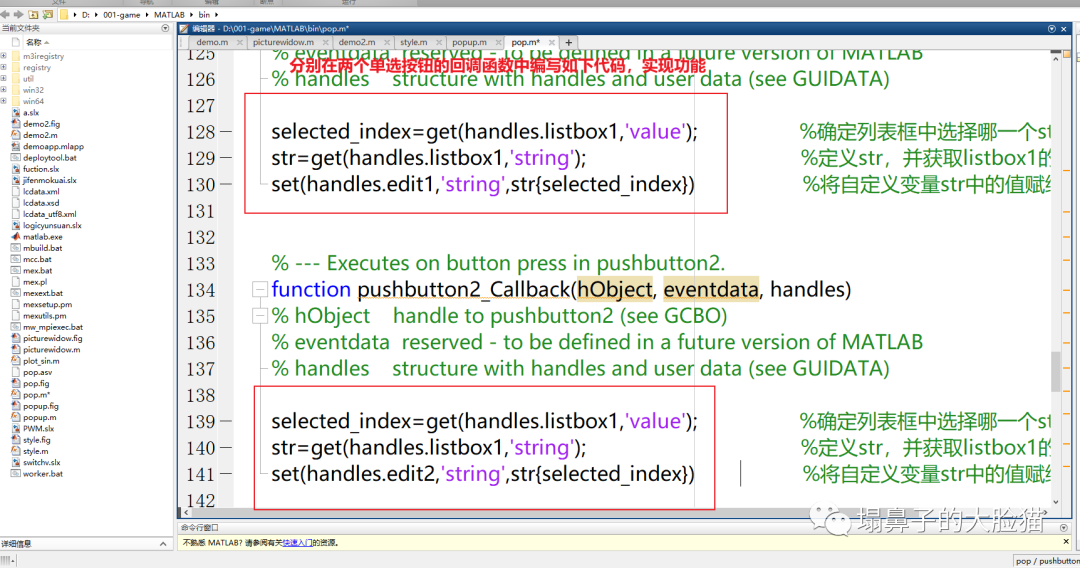Set breakpoint at line 139 dash

tap(226, 421)
